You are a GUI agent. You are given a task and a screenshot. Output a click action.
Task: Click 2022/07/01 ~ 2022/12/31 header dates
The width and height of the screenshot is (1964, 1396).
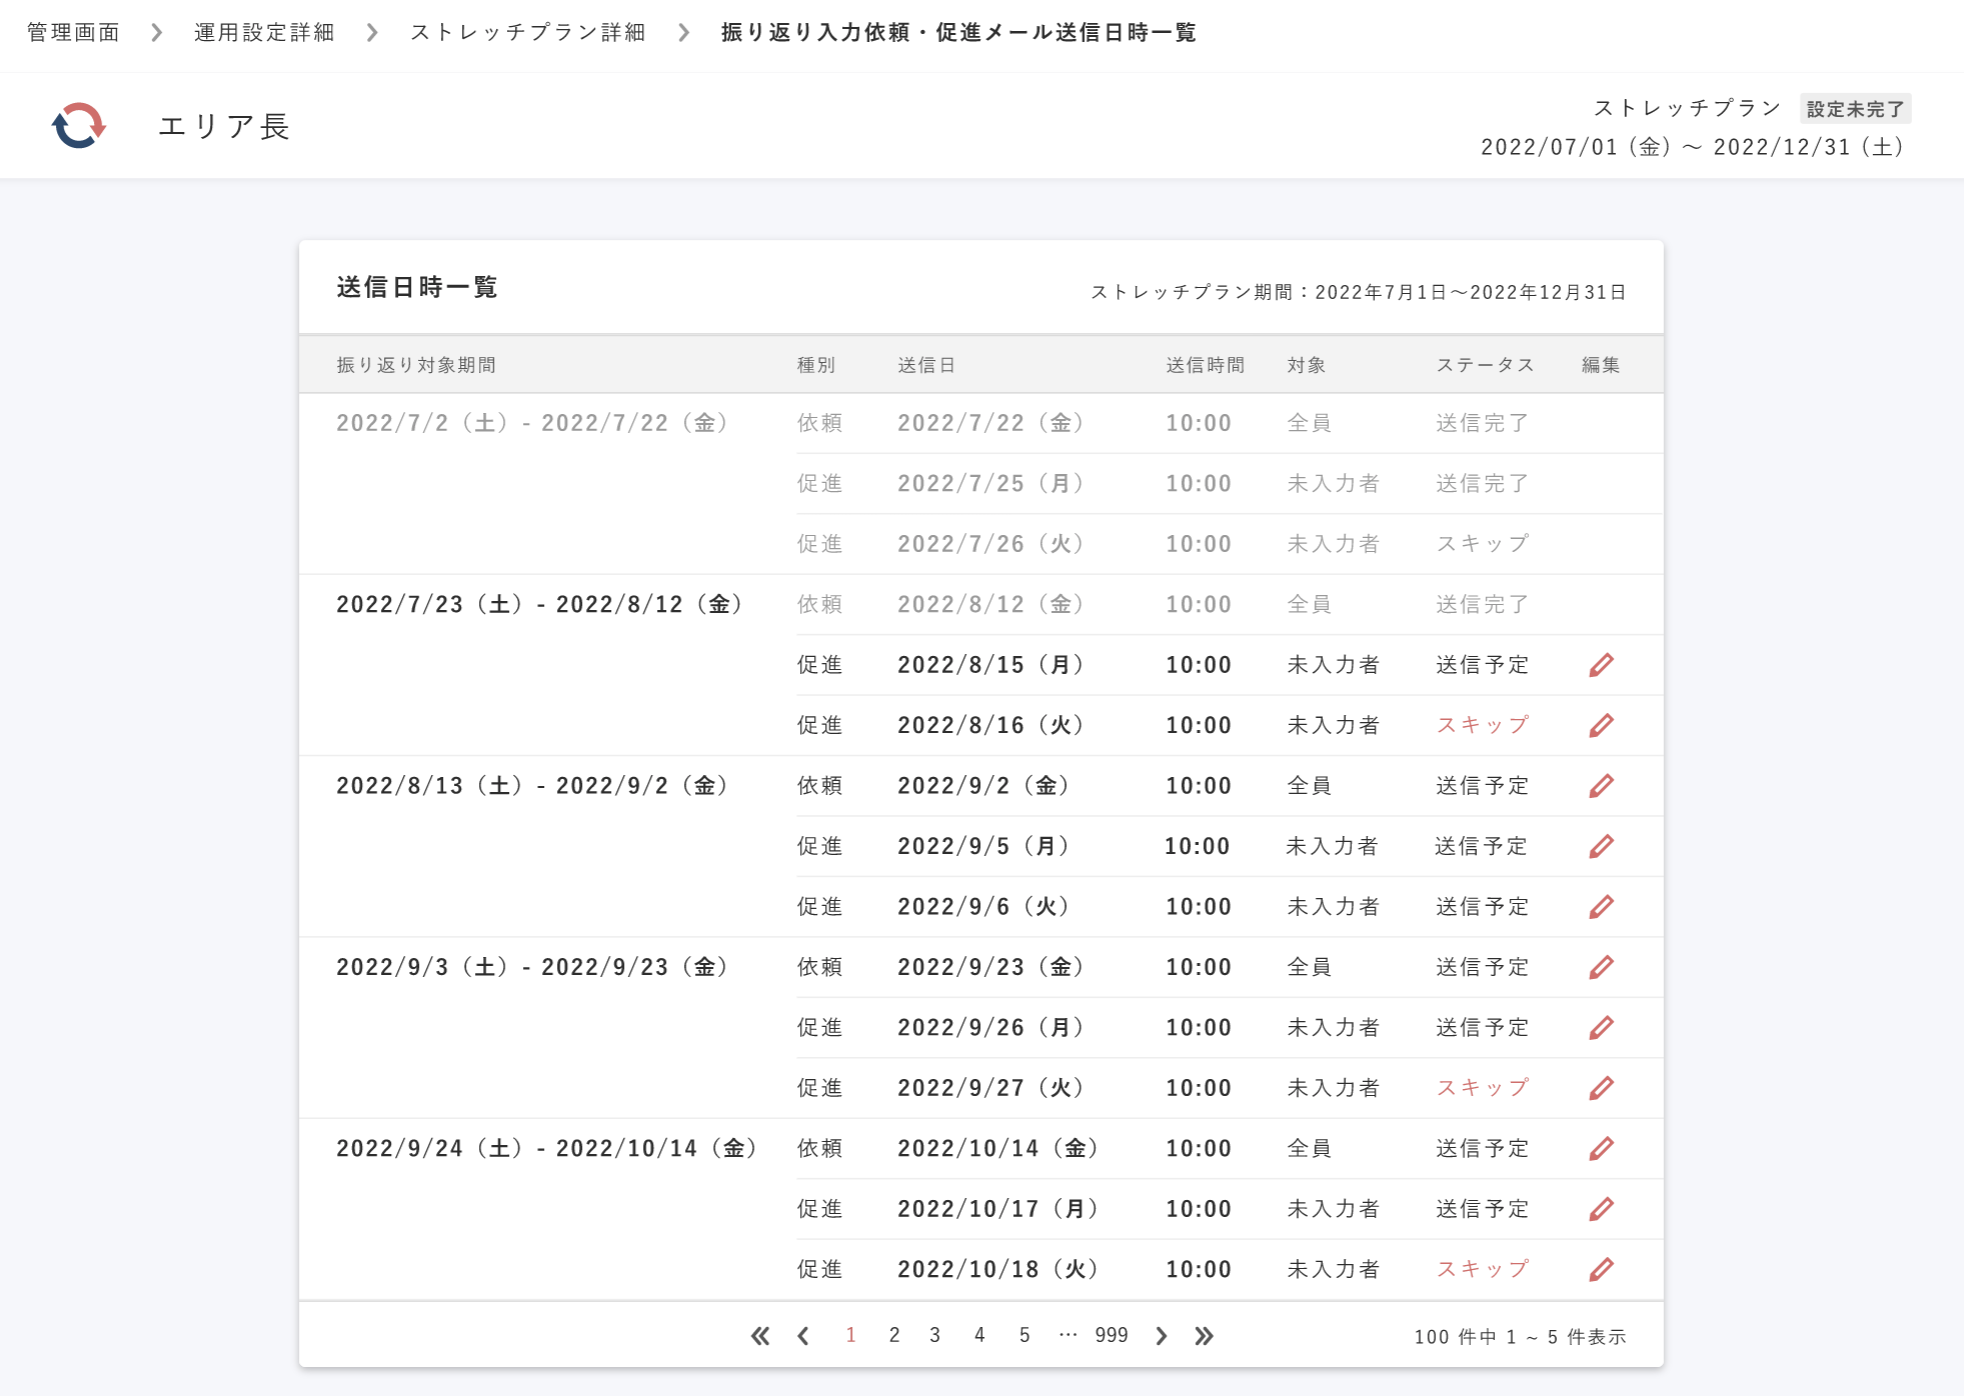click(1693, 147)
